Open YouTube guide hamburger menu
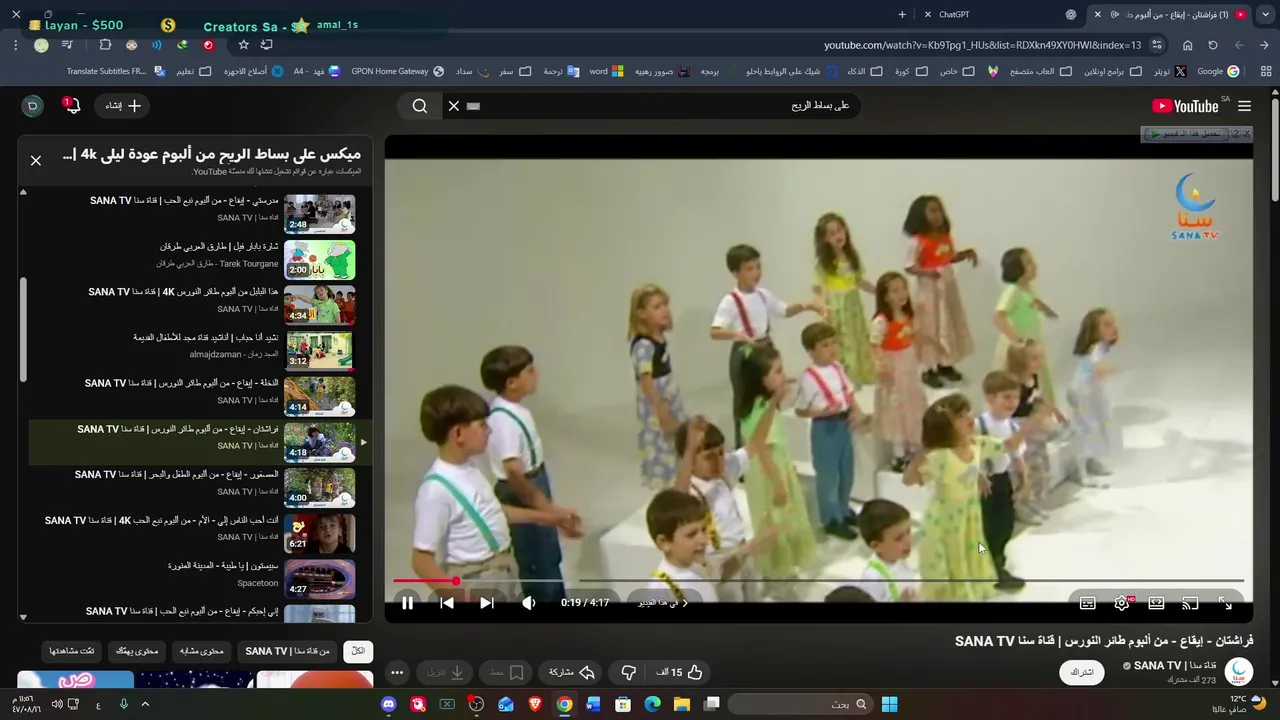Image resolution: width=1280 pixels, height=720 pixels. 1245,106
